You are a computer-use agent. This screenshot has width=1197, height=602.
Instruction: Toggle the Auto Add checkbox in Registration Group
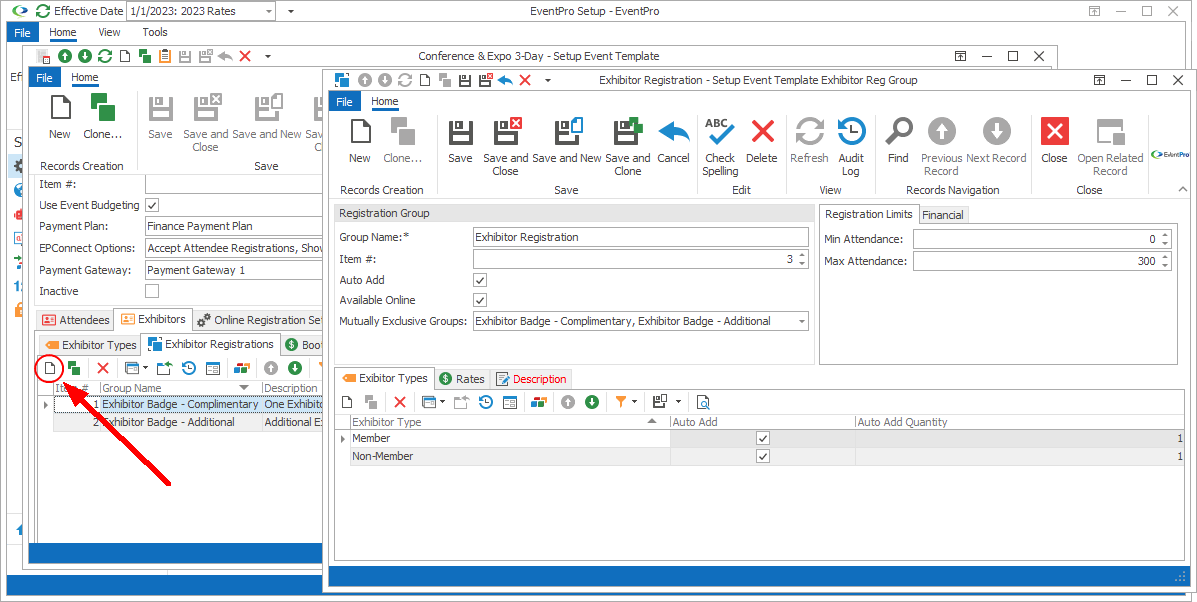pos(480,280)
